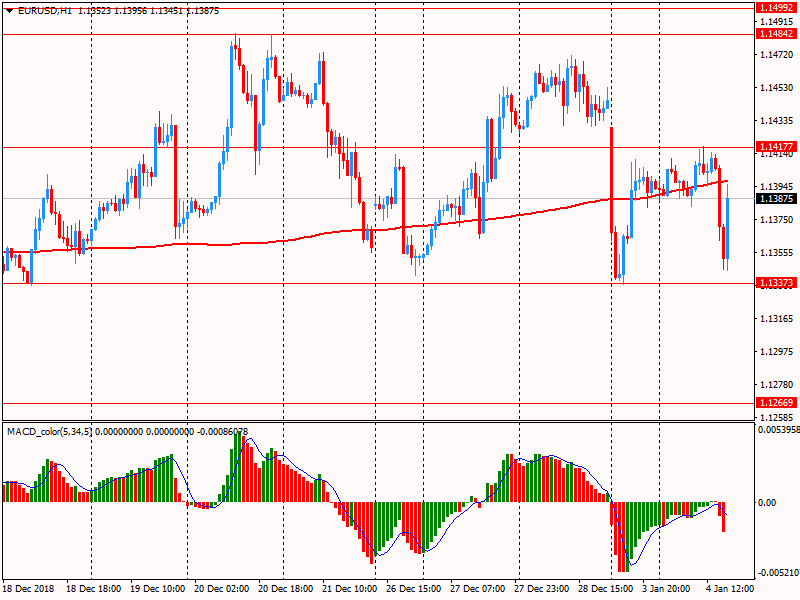Select the 1.14177 resistance level tag
800x600 pixels.
777,147
